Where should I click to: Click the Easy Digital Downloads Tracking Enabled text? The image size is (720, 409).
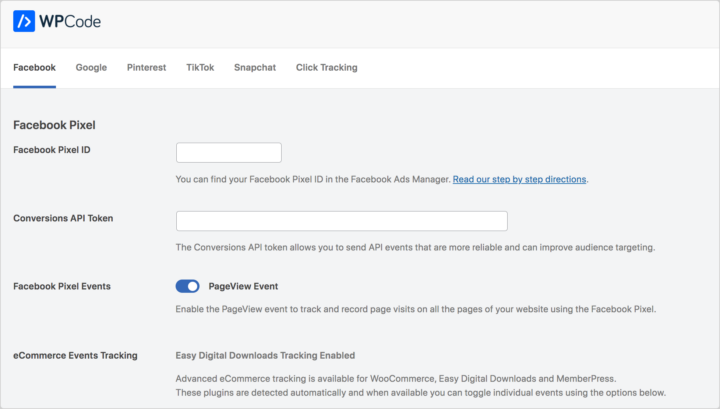point(265,355)
